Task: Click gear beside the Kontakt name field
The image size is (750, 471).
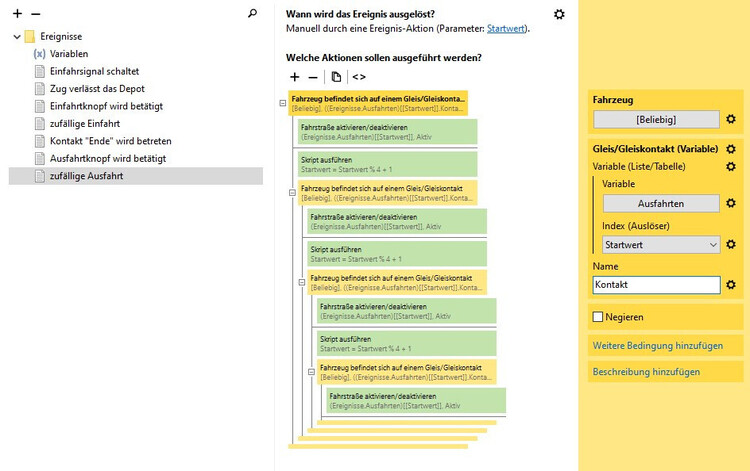Action: (731, 285)
